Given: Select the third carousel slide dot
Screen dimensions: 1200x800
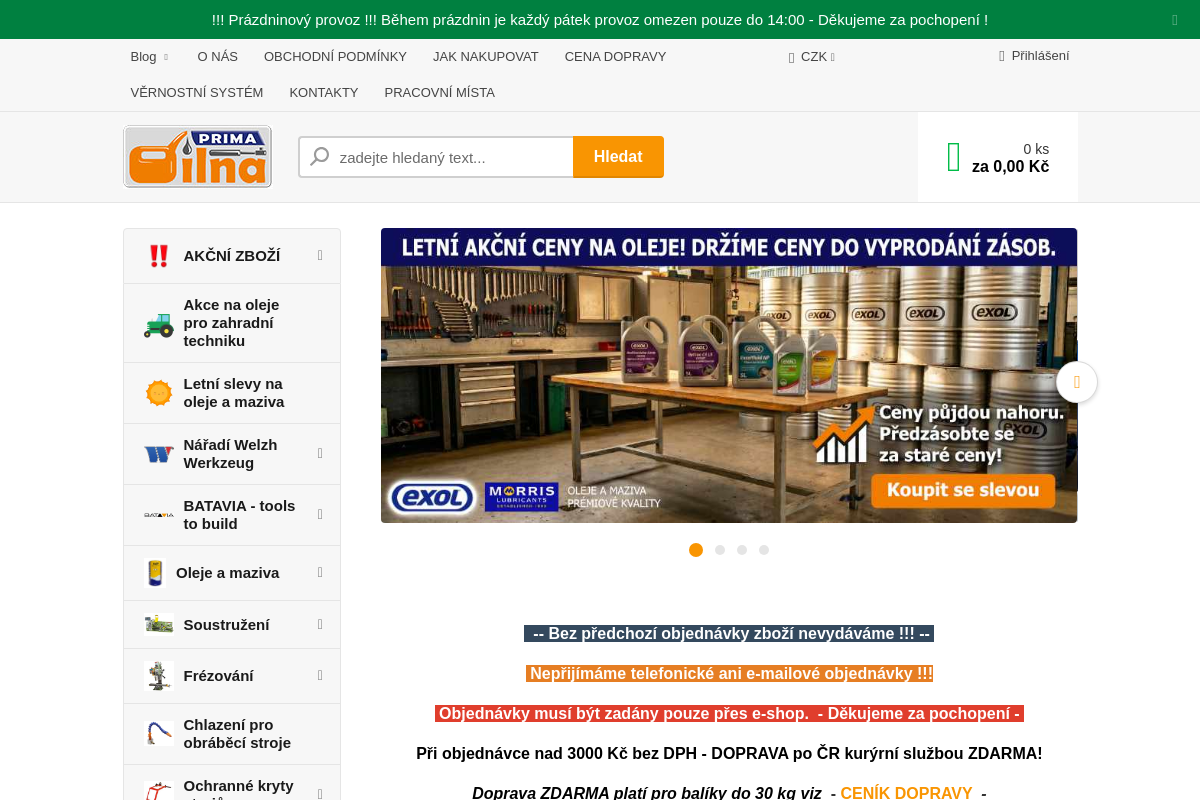Looking at the screenshot, I should [742, 550].
